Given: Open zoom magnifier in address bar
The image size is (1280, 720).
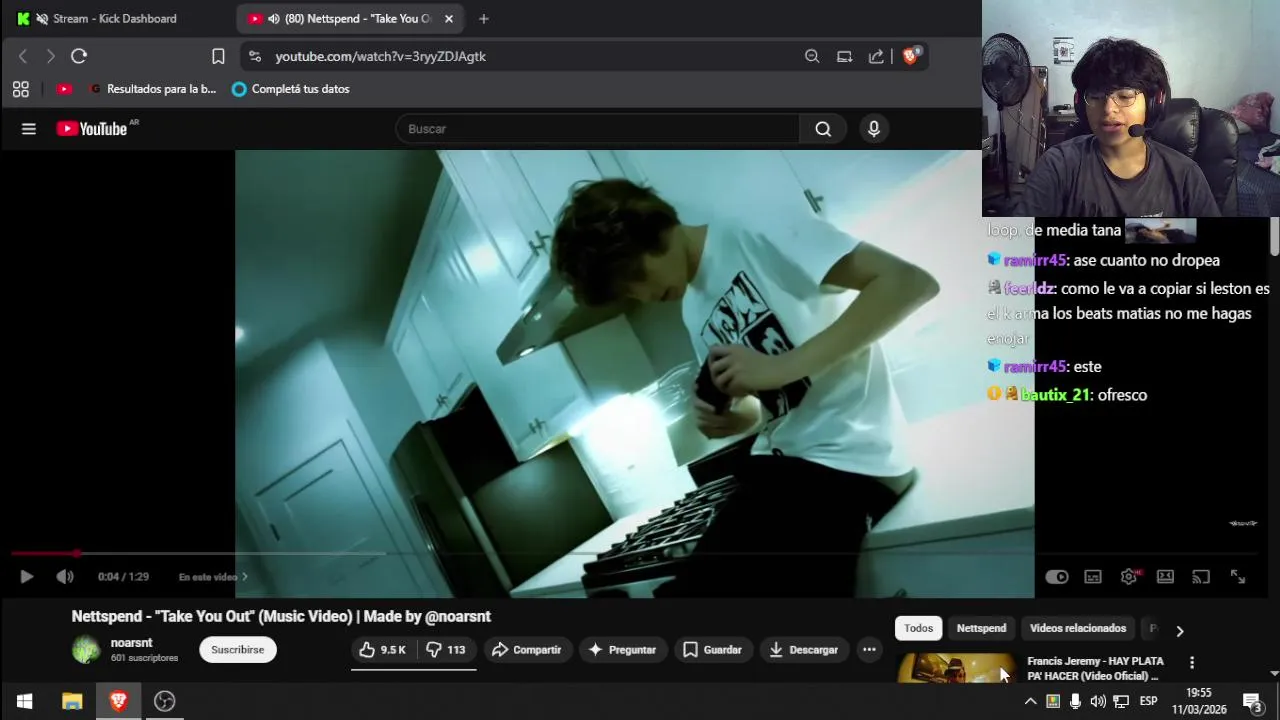Looking at the screenshot, I should click(812, 56).
